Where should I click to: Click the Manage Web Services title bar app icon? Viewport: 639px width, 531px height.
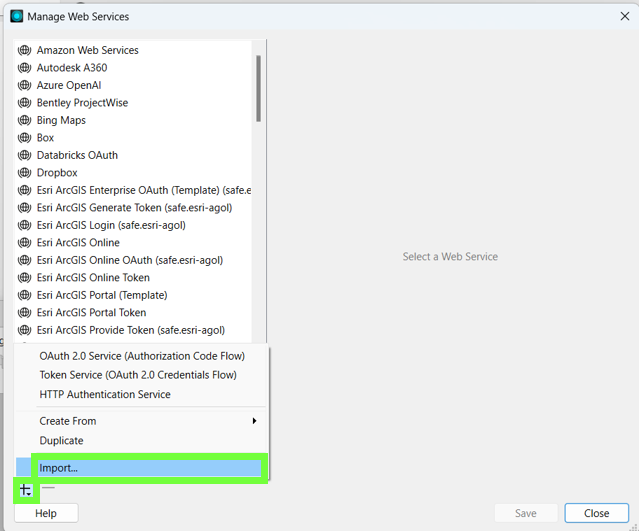17,16
